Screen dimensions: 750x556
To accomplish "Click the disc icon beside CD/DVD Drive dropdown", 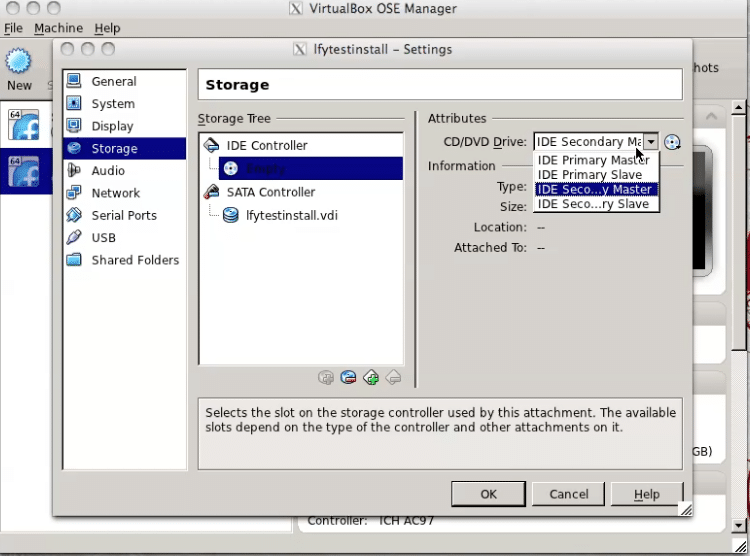I will pyautogui.click(x=672, y=142).
